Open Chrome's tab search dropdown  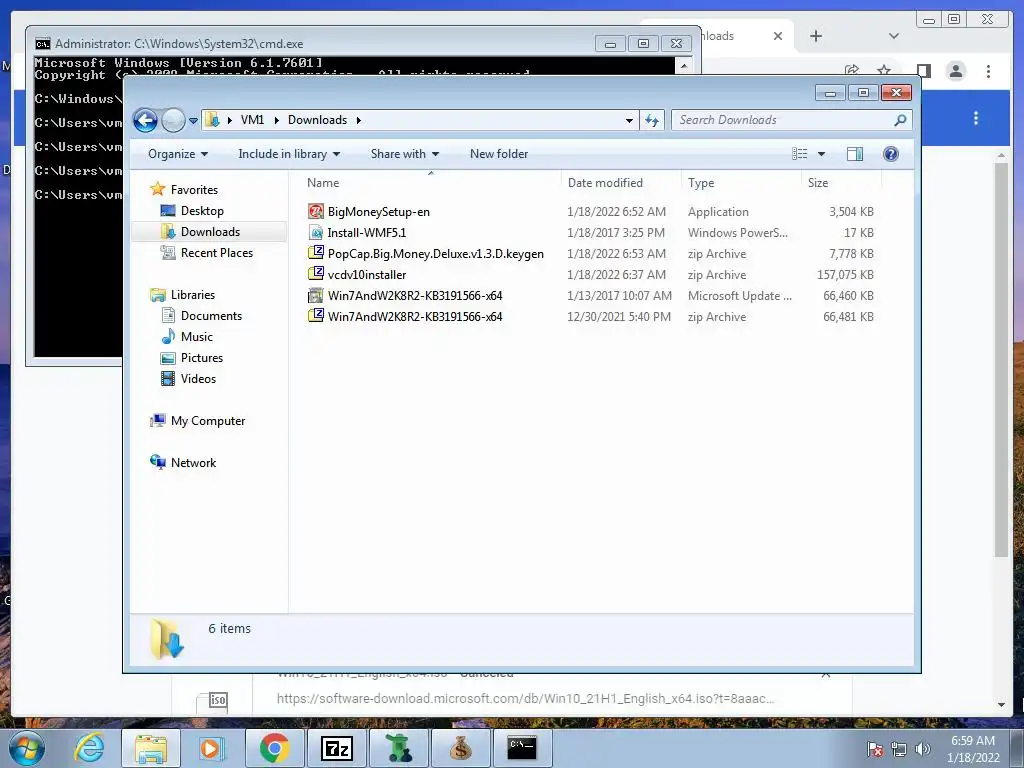click(894, 36)
